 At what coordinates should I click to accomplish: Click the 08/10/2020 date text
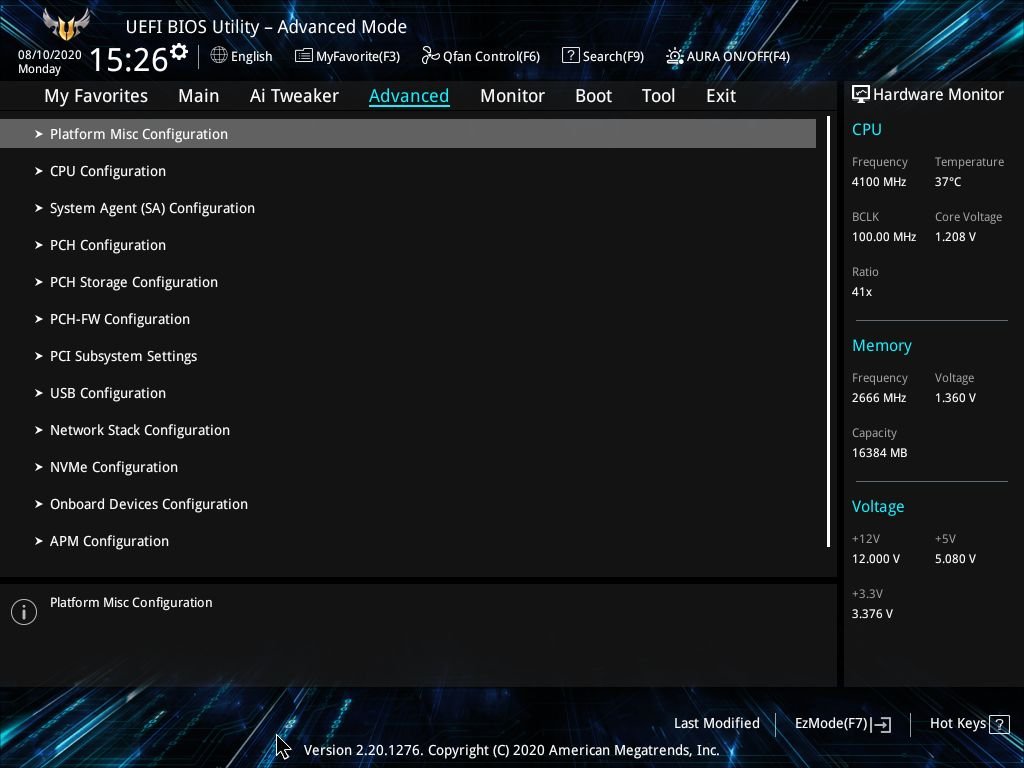click(50, 55)
